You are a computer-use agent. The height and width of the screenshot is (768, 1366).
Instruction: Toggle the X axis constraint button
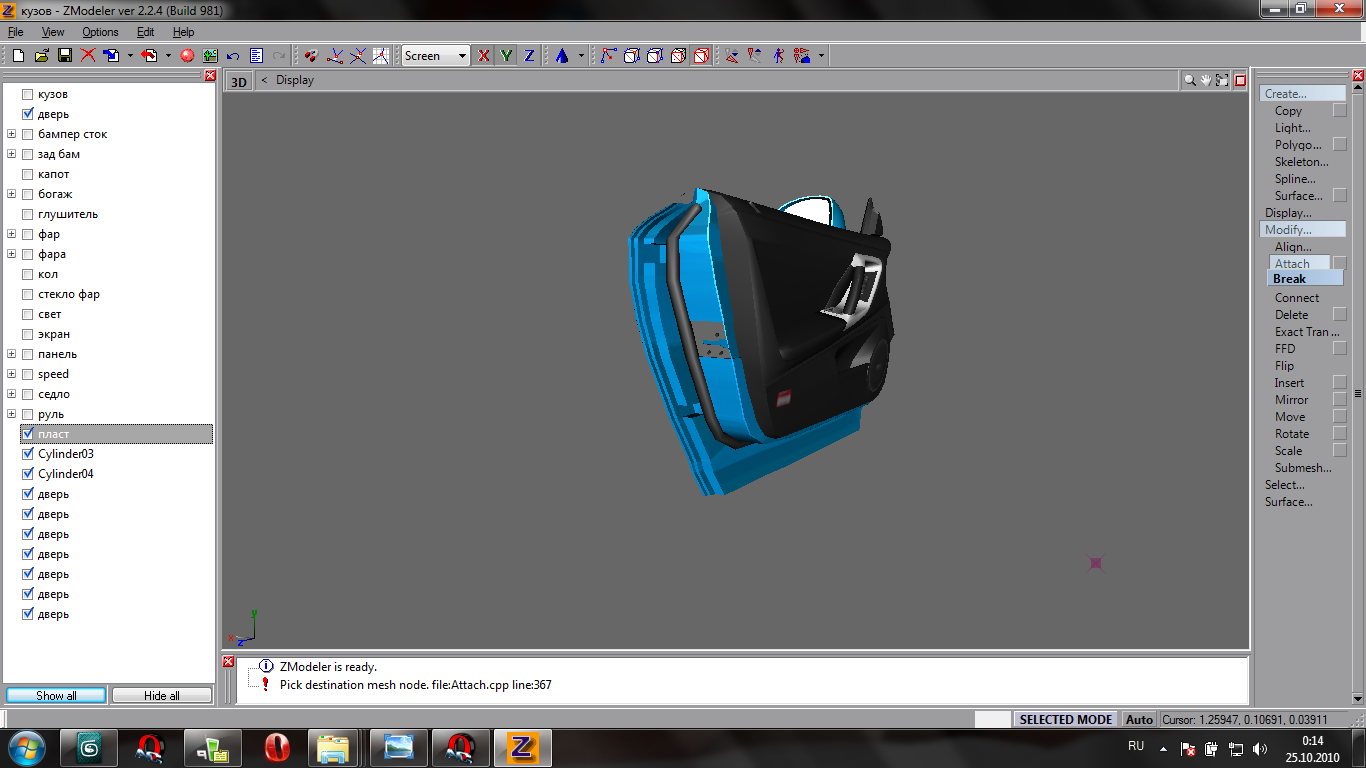tap(484, 56)
